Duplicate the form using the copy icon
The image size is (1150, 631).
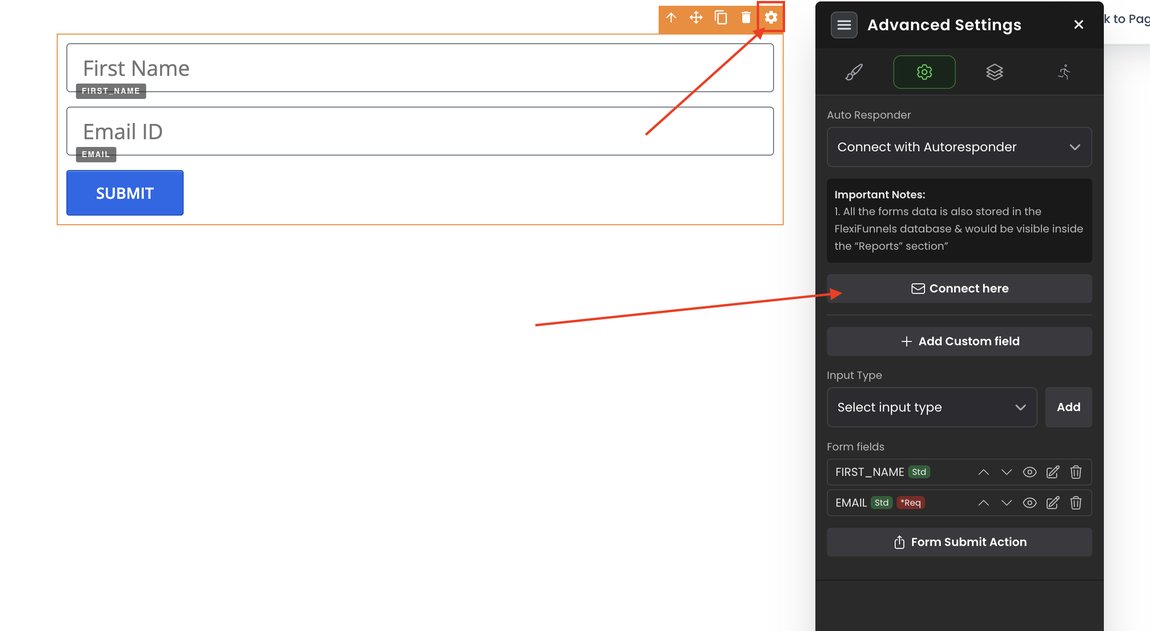tap(721, 18)
